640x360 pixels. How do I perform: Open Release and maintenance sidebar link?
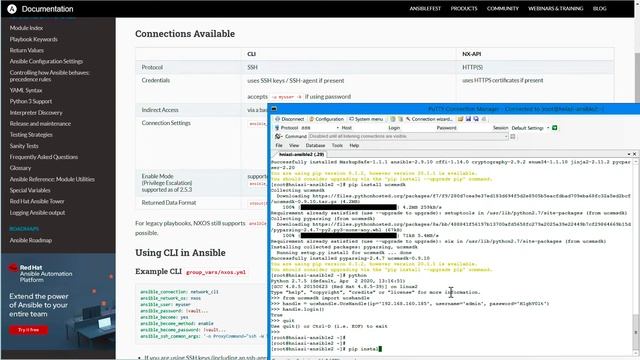click(40, 124)
